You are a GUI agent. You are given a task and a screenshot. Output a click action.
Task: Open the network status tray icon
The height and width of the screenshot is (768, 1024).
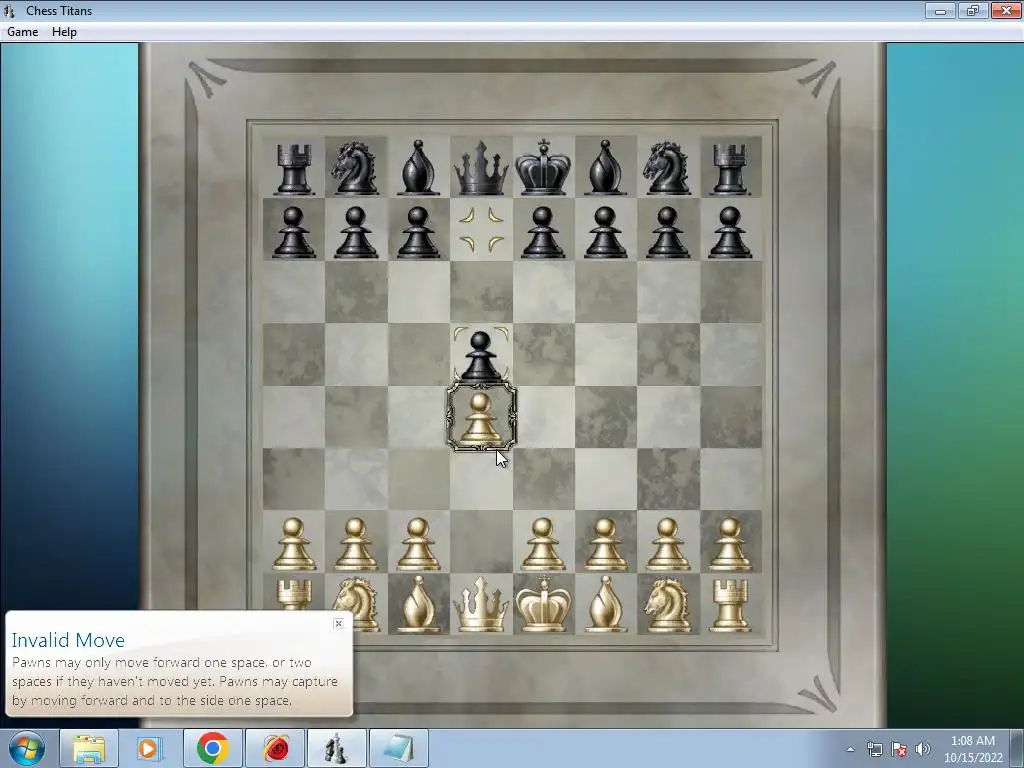[x=874, y=749]
